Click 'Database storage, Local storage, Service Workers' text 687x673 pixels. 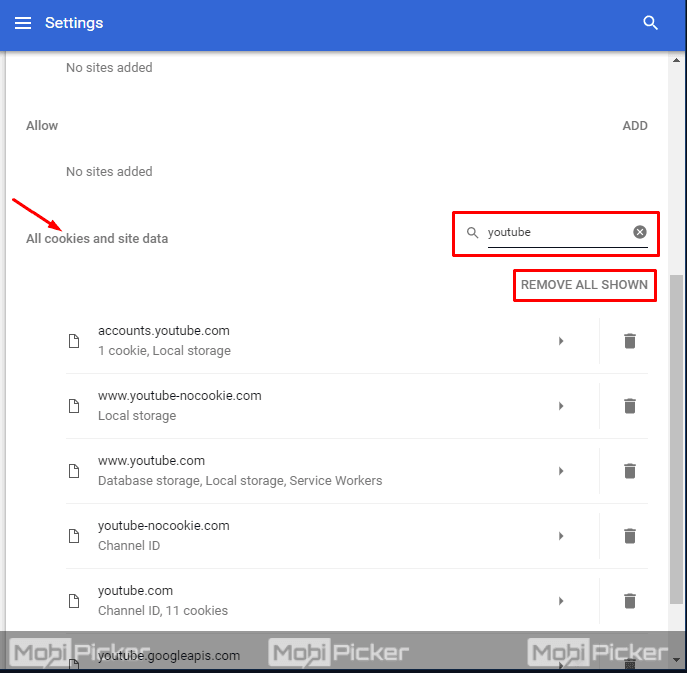click(240, 481)
